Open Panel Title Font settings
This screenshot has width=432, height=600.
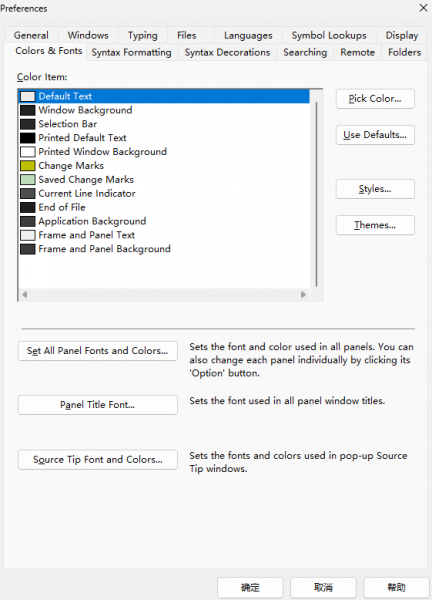pos(98,405)
